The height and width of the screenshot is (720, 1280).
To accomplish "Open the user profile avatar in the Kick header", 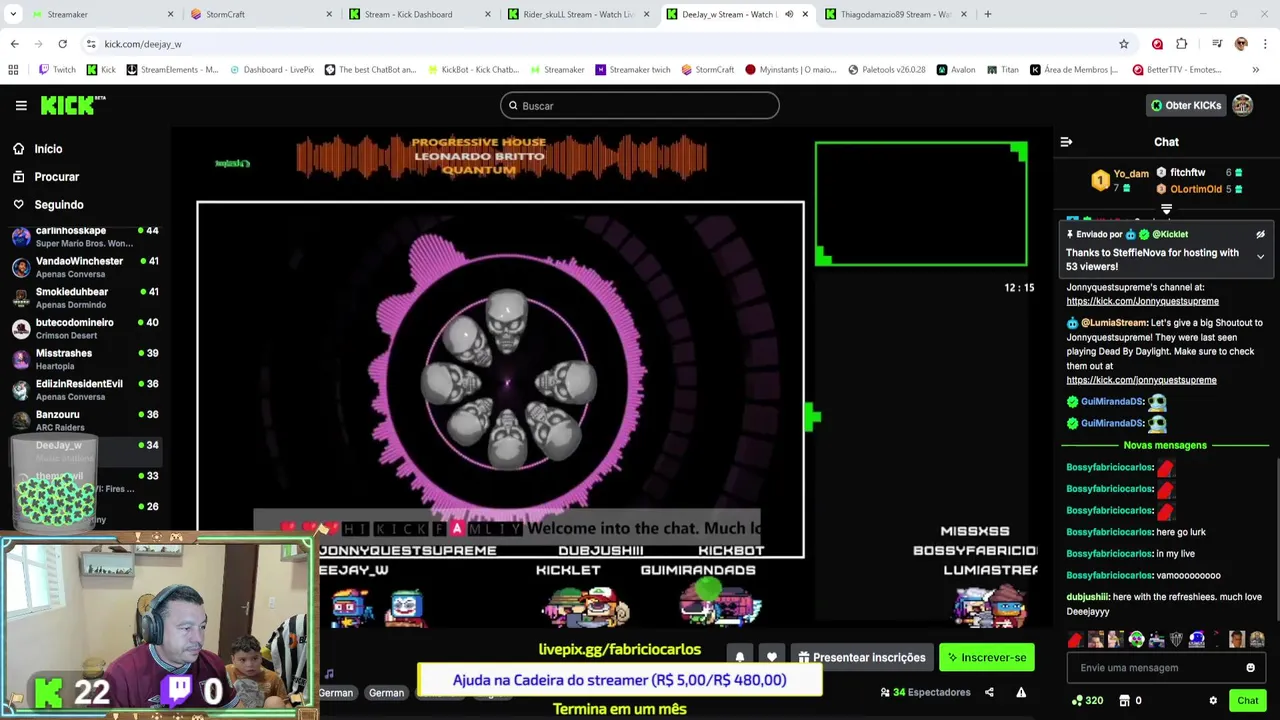I will click(x=1243, y=105).
